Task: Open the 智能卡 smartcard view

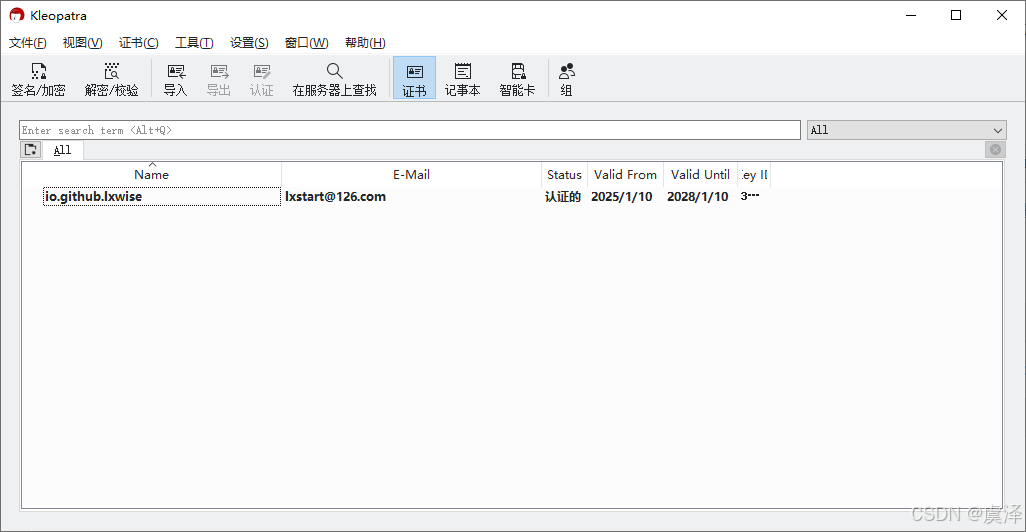Action: [517, 79]
